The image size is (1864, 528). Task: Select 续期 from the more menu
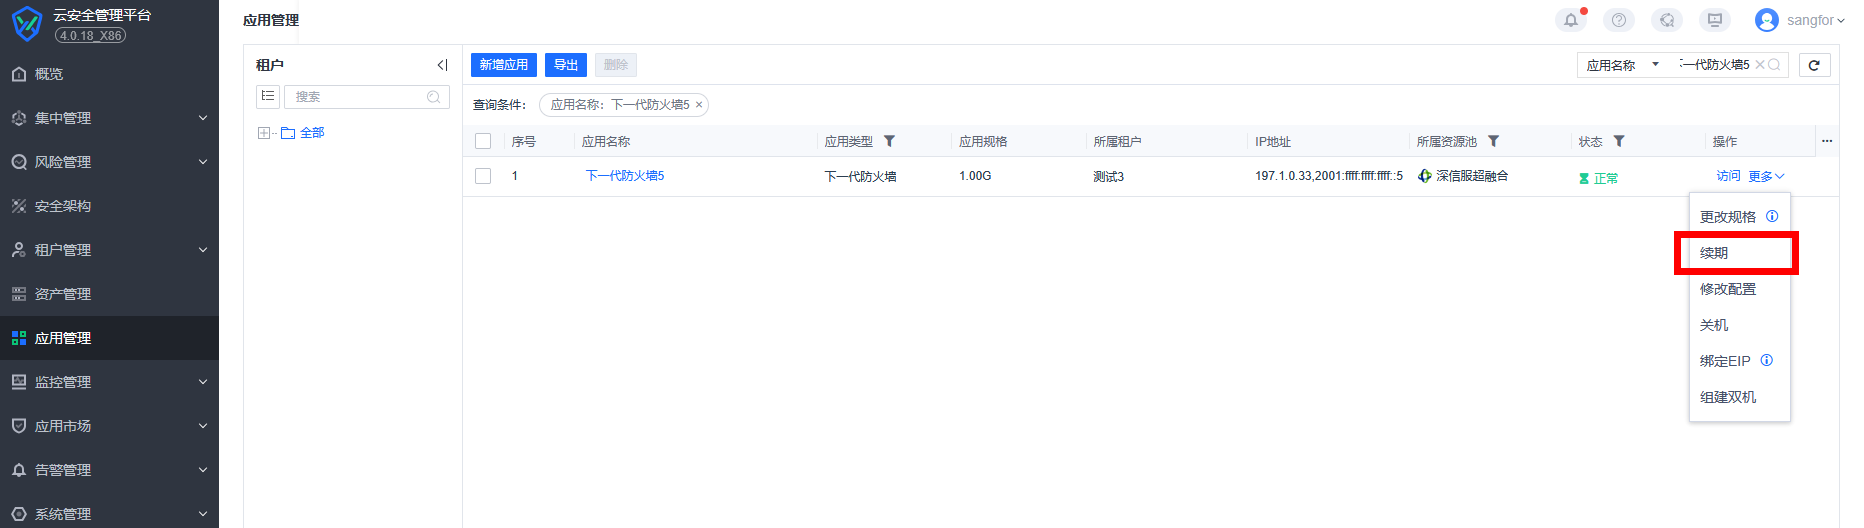(1714, 253)
